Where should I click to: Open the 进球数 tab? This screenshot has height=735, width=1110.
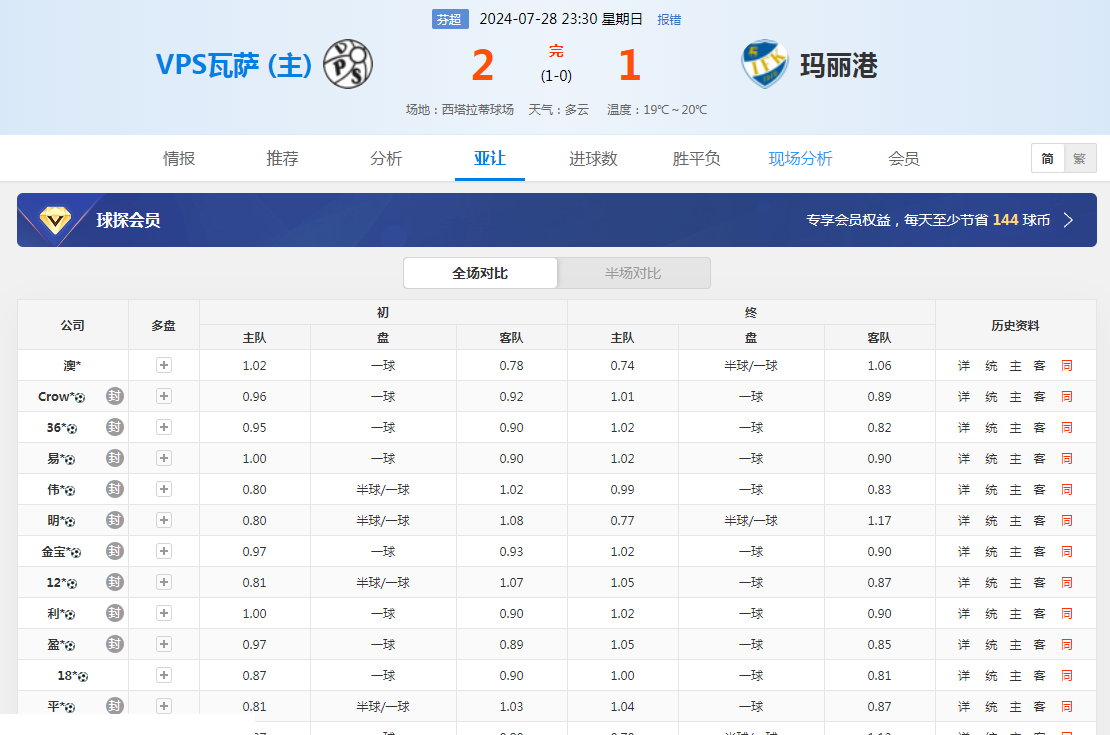(x=593, y=159)
